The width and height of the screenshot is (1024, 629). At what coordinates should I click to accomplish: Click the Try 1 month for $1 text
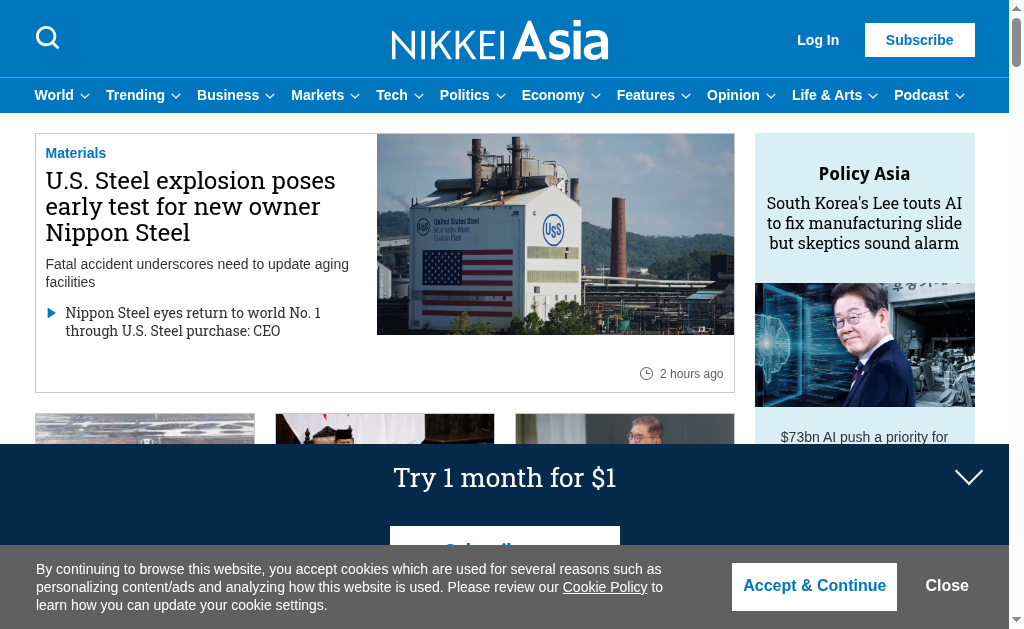click(x=505, y=478)
